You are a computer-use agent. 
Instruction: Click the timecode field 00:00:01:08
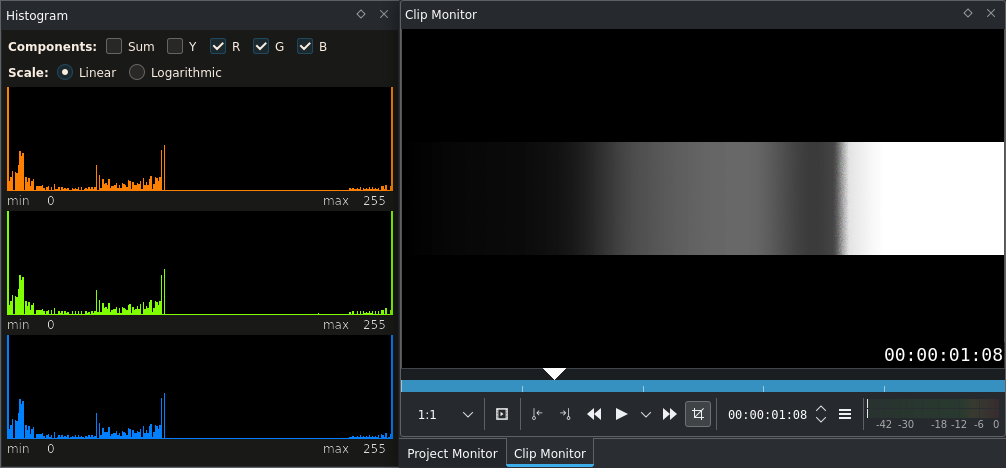point(767,415)
